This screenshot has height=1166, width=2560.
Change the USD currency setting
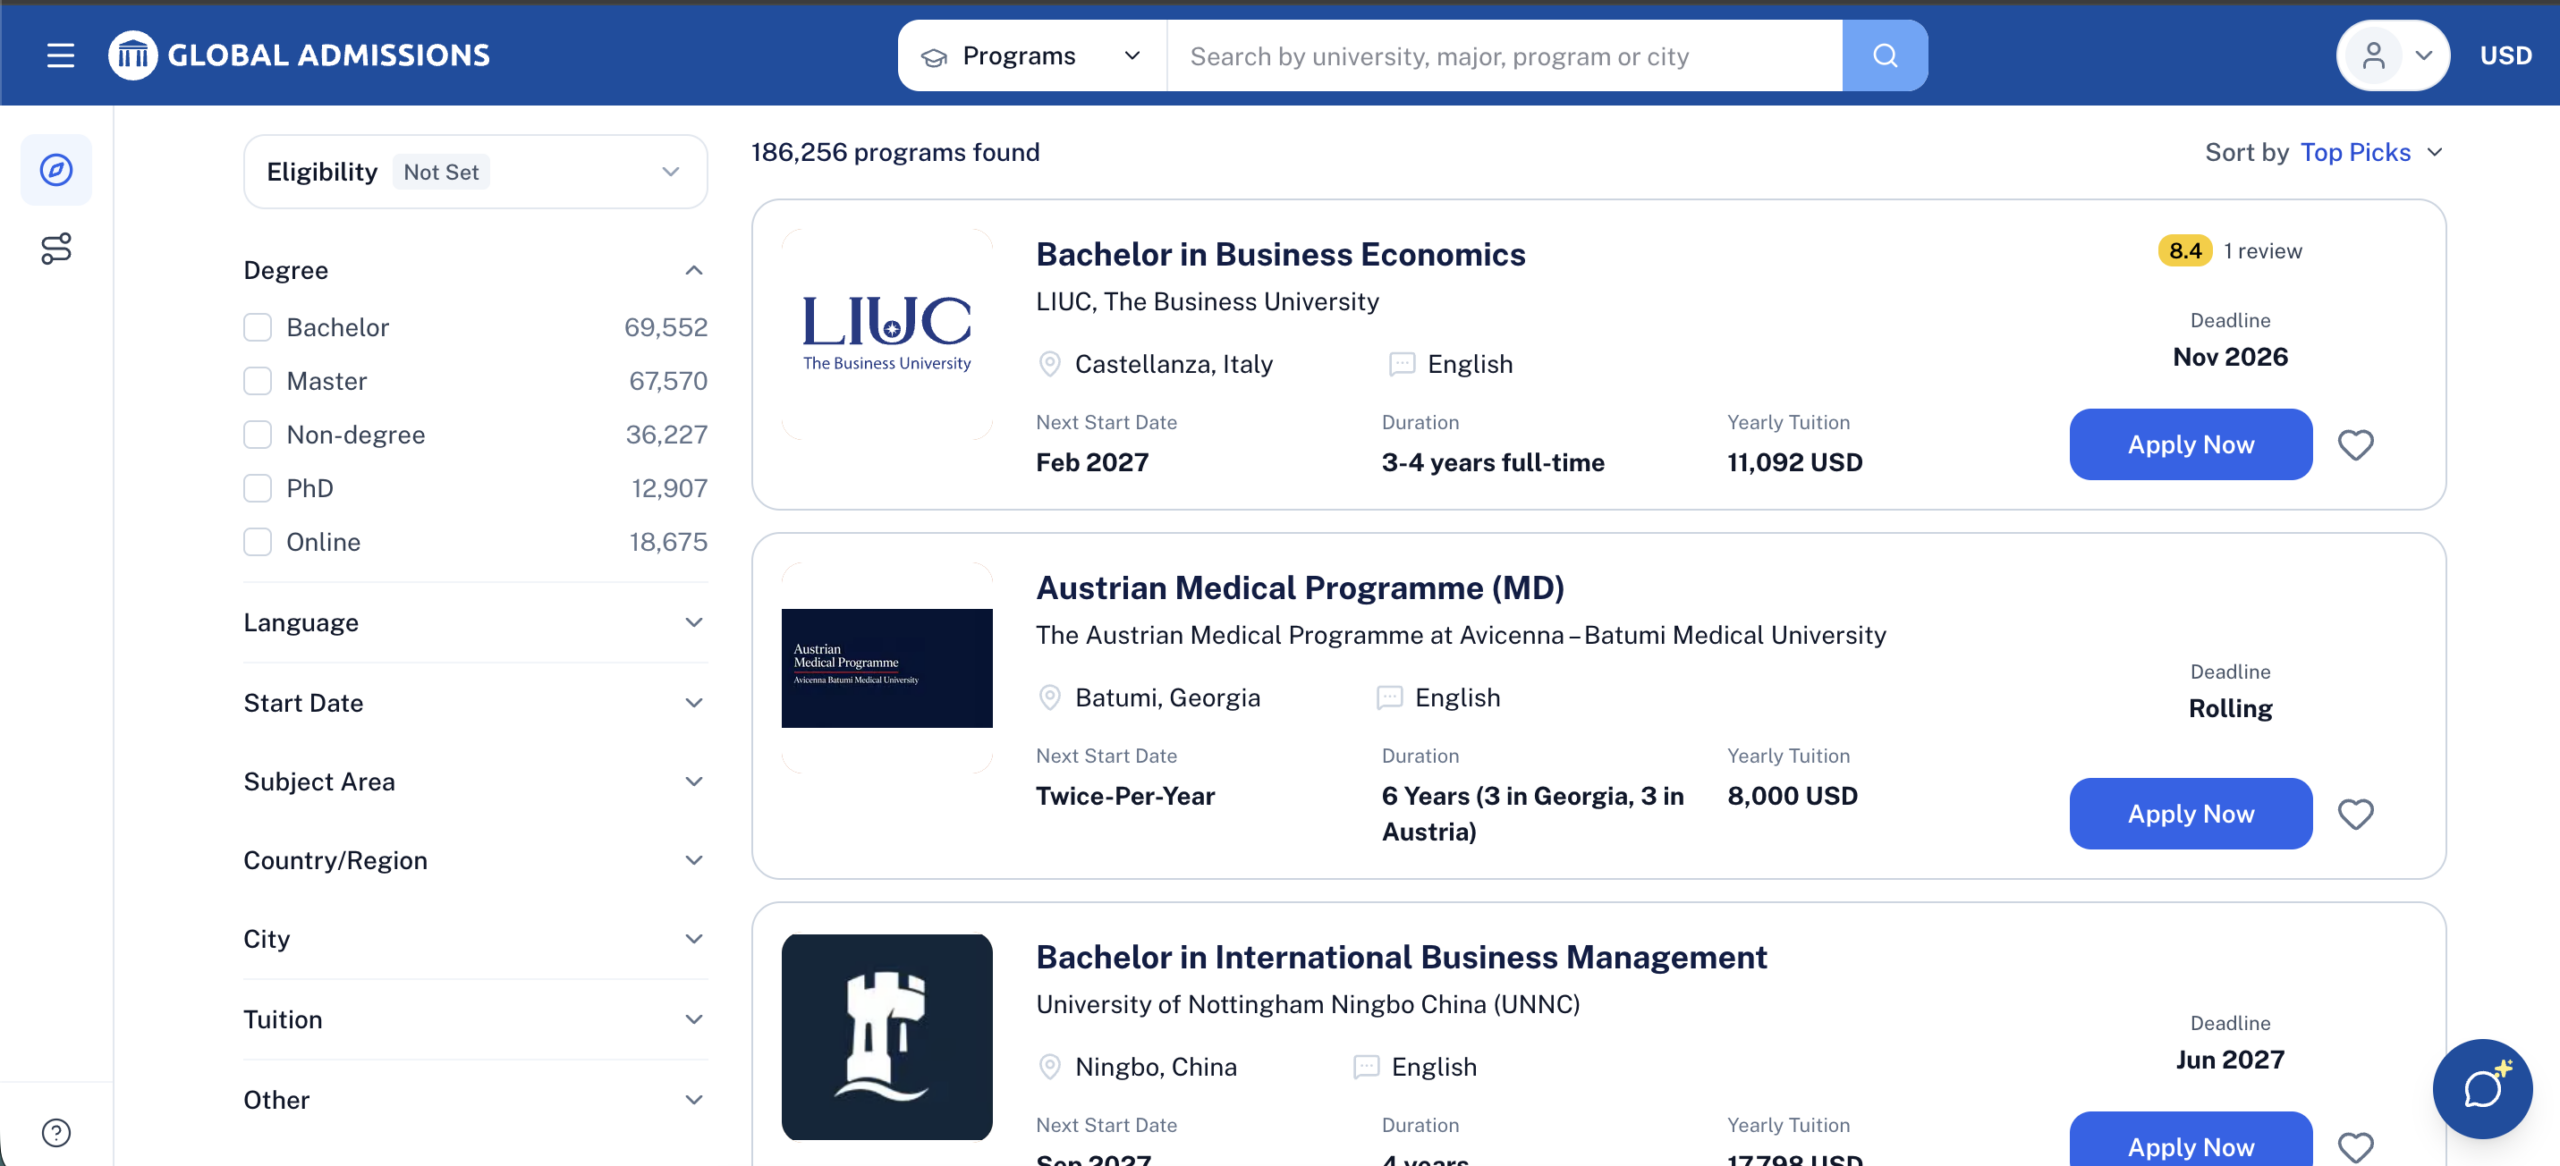pyautogui.click(x=2506, y=56)
